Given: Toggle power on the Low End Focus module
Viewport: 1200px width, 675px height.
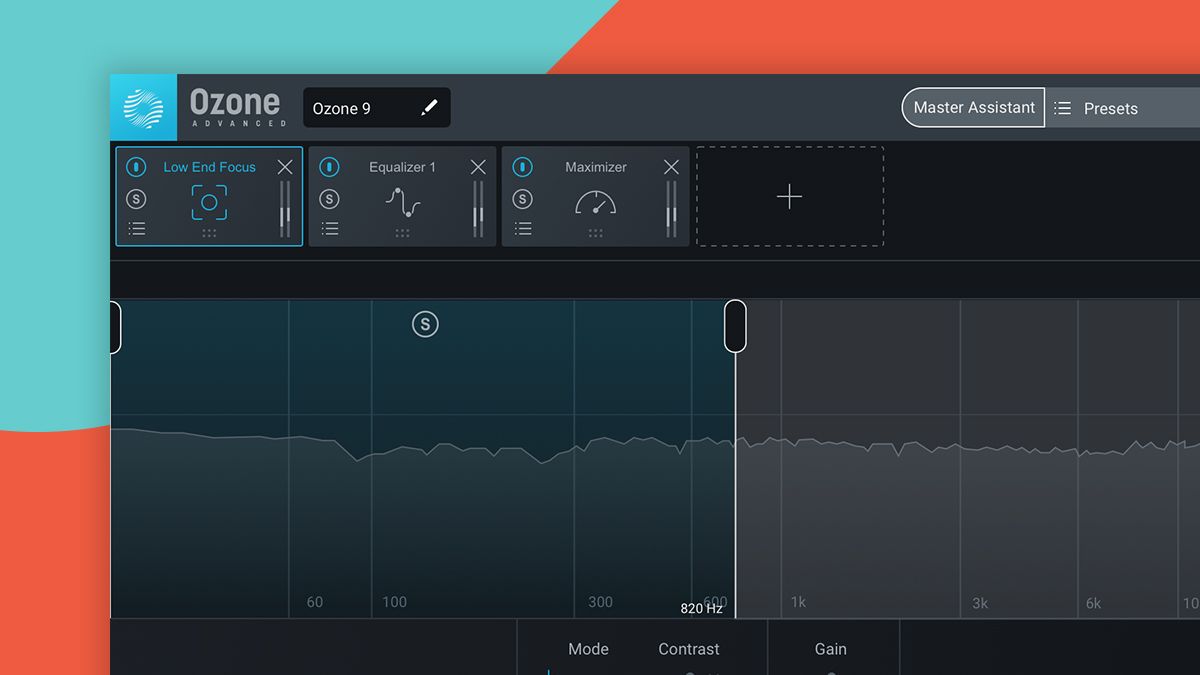Looking at the screenshot, I should [137, 167].
